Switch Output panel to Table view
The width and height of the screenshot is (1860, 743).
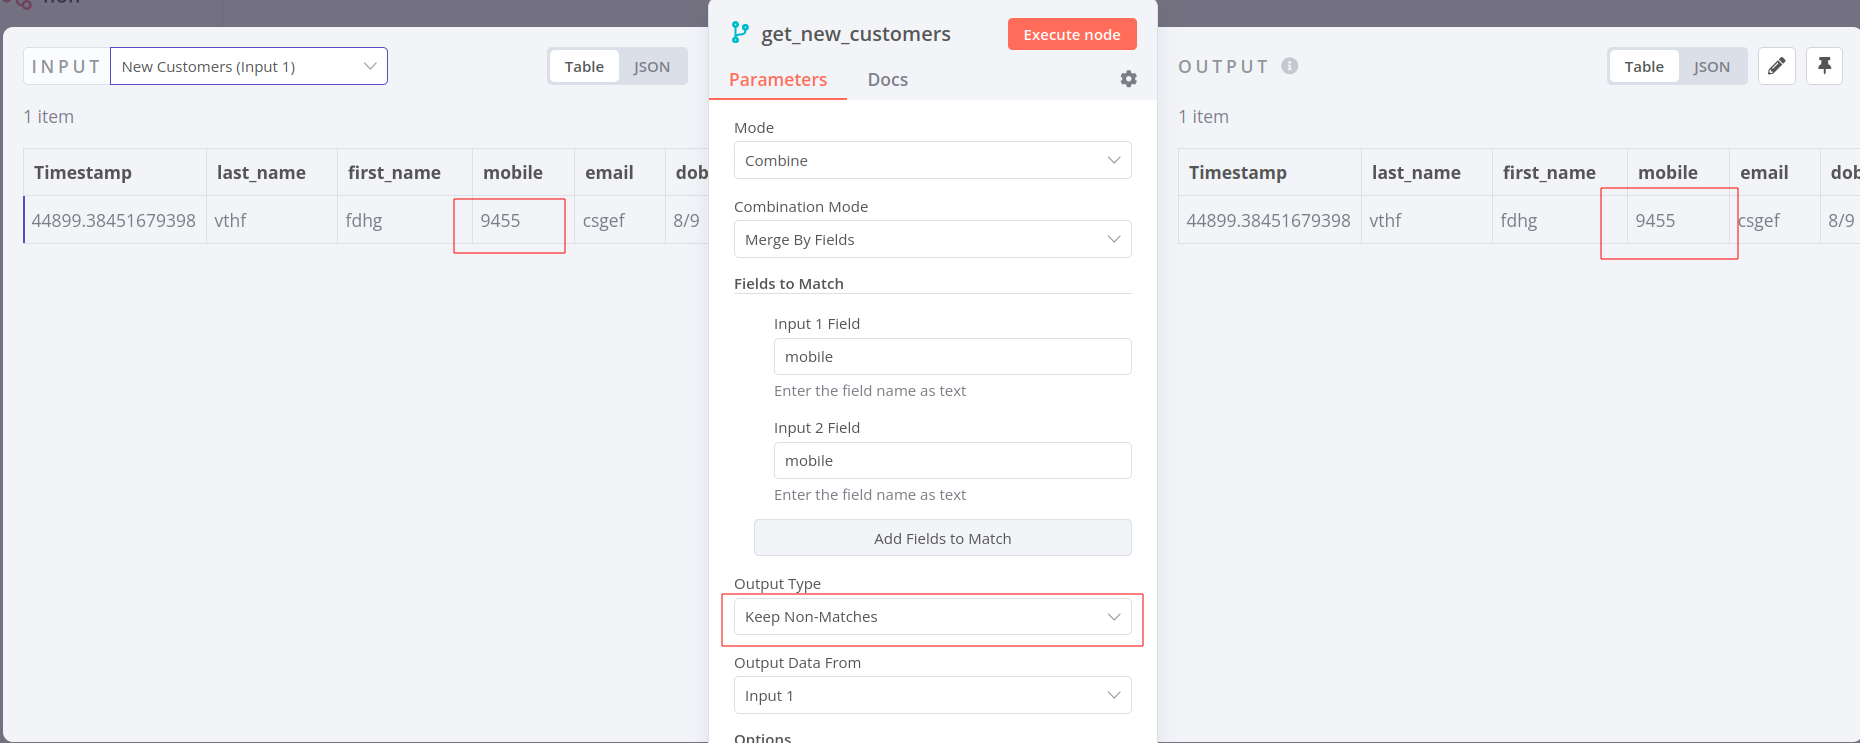click(x=1644, y=67)
